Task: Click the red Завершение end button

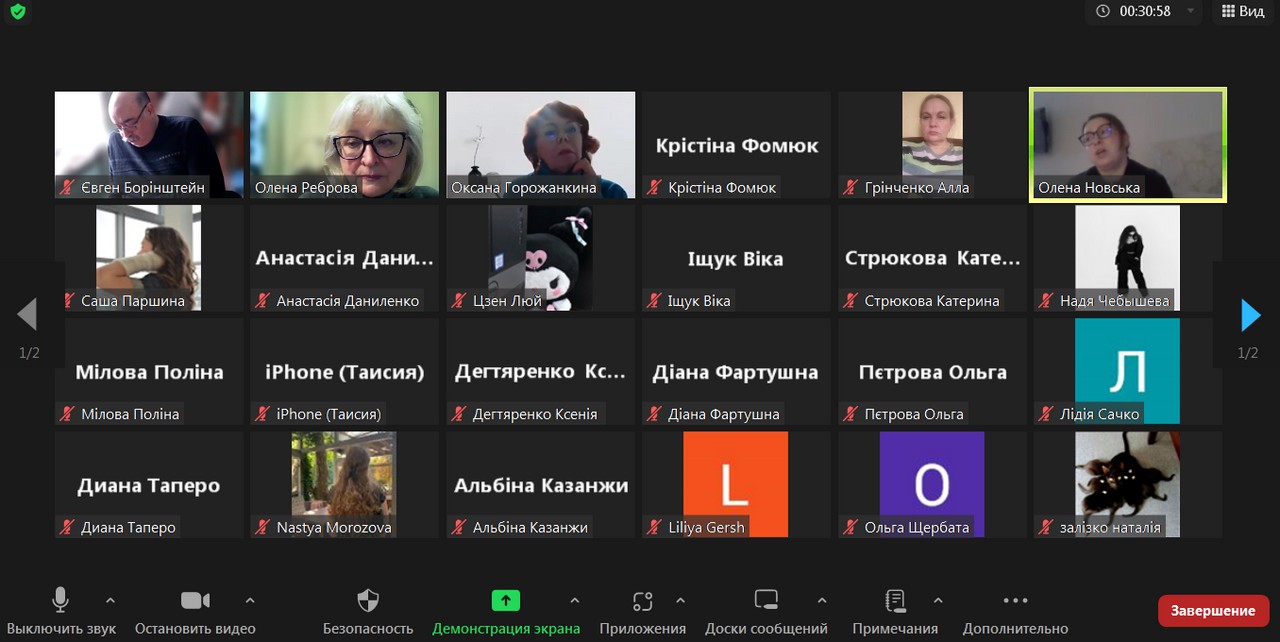Action: [1212, 610]
